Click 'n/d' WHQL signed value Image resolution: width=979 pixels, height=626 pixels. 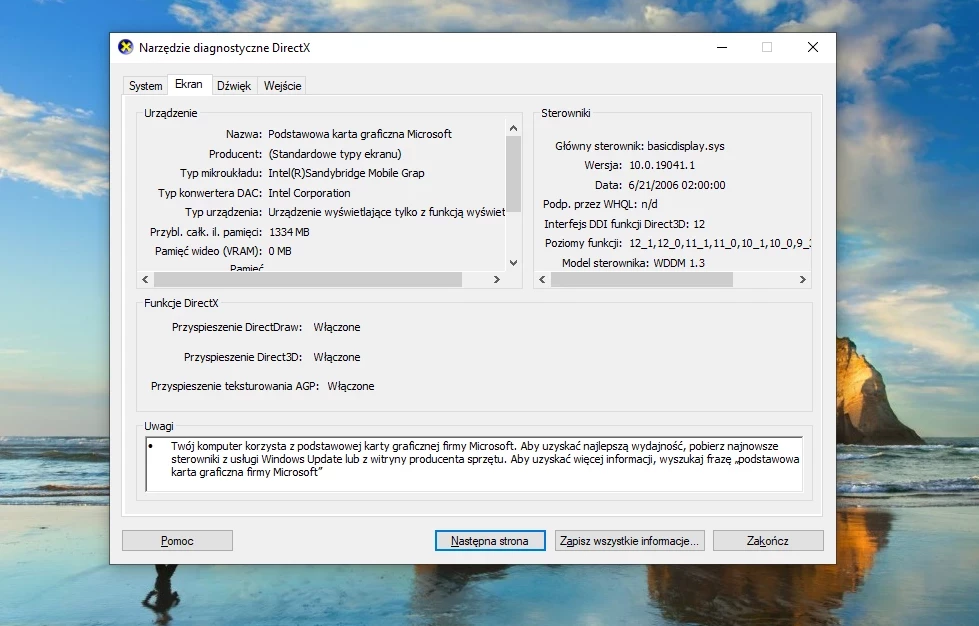point(649,205)
